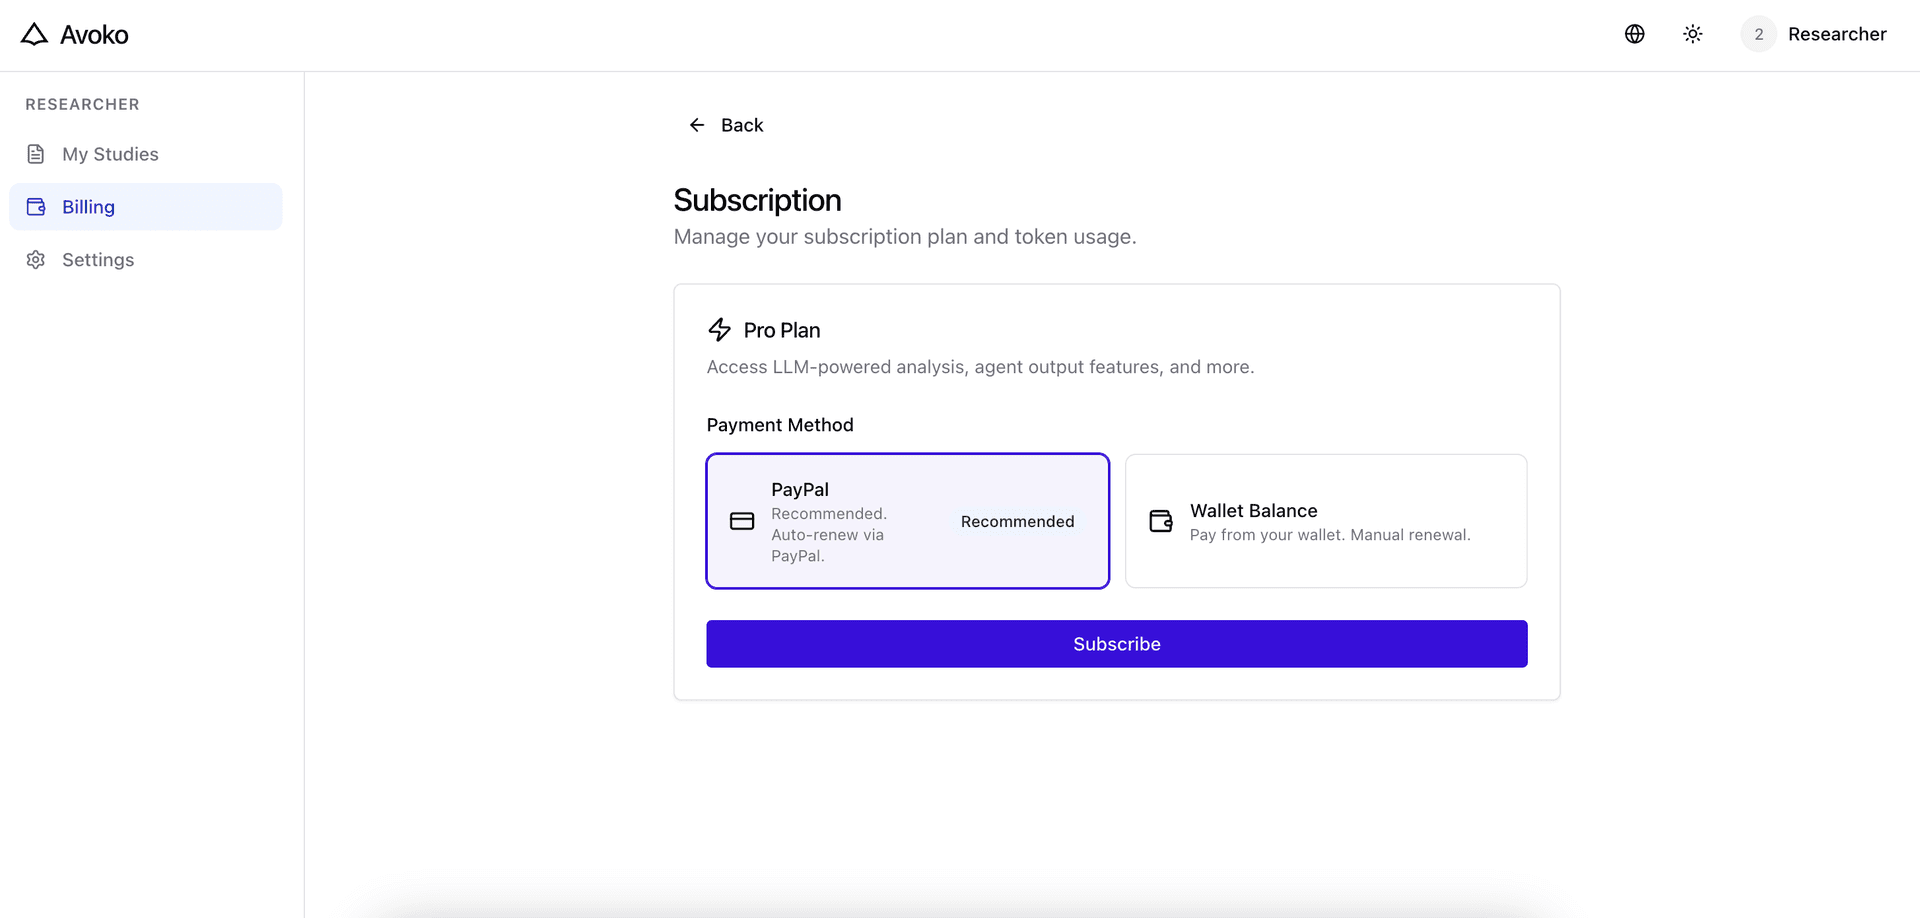Open the globe language icon
The image size is (1920, 918).
[x=1635, y=33]
